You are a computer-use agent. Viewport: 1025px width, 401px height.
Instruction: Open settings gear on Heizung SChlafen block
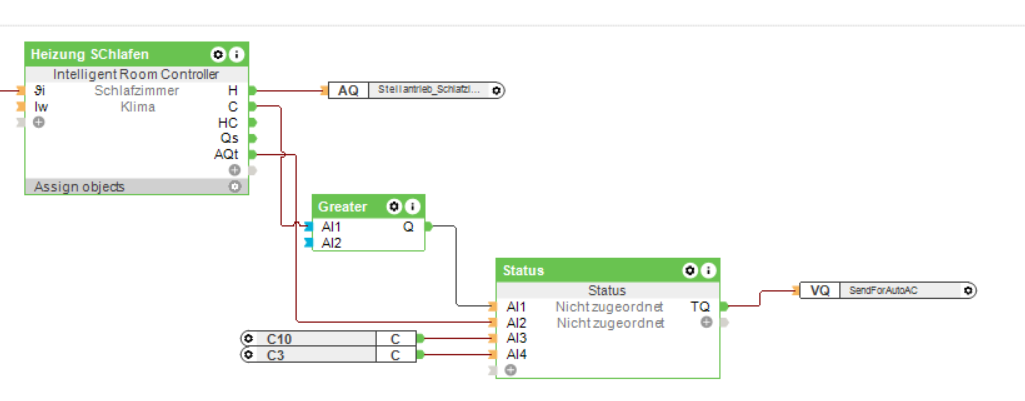217,54
